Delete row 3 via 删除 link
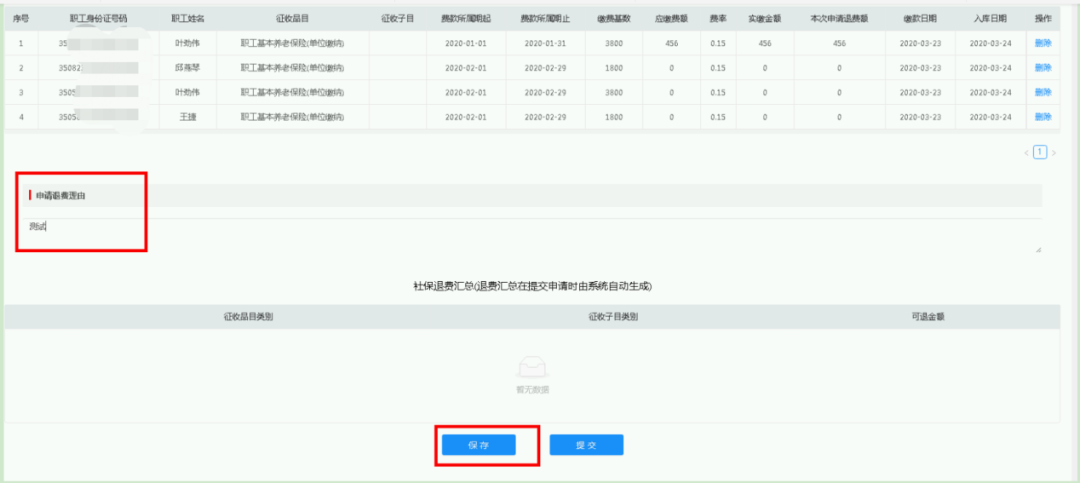The height and width of the screenshot is (483, 1080). tap(1043, 92)
